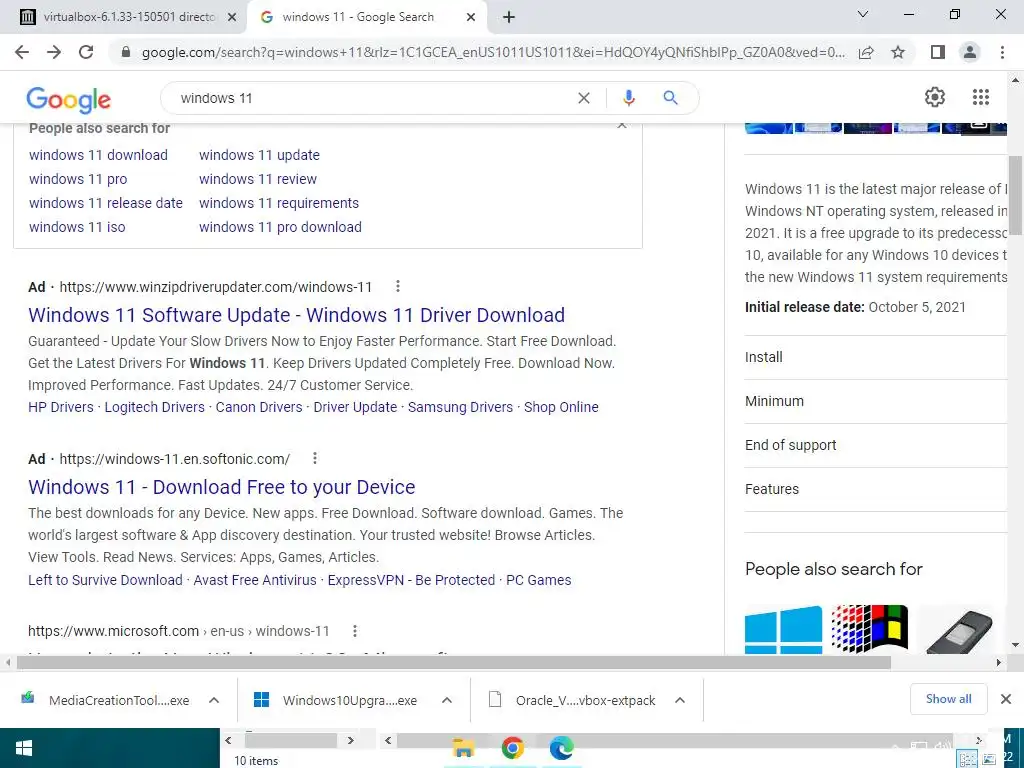This screenshot has height=768, width=1024.
Task: Search for windows 11 review
Action: click(258, 179)
